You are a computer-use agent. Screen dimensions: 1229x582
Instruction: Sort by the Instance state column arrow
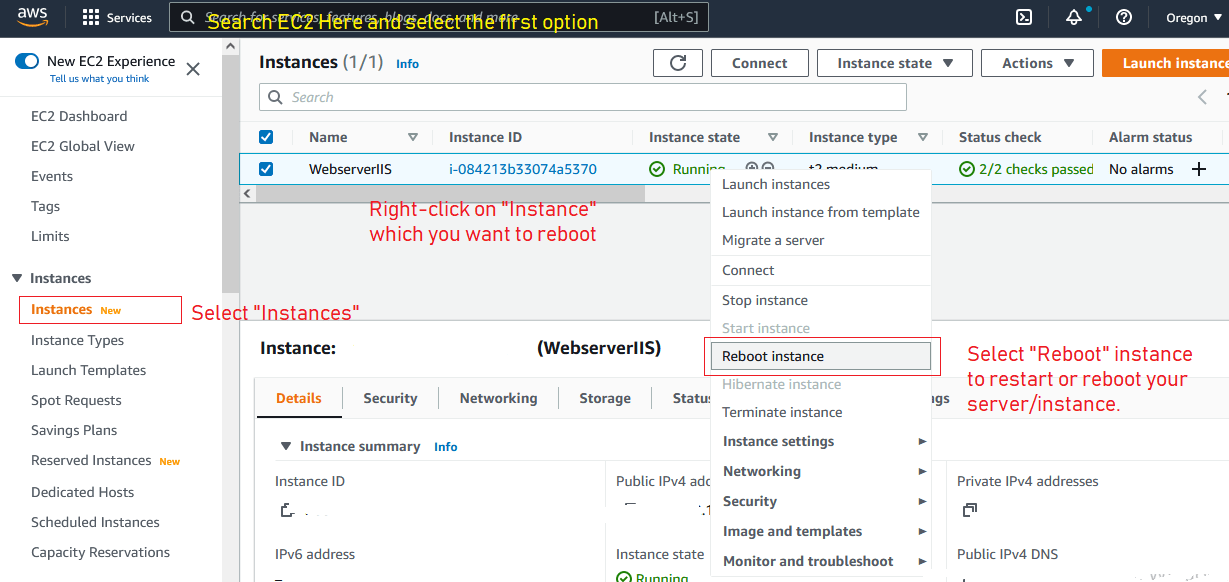point(773,137)
